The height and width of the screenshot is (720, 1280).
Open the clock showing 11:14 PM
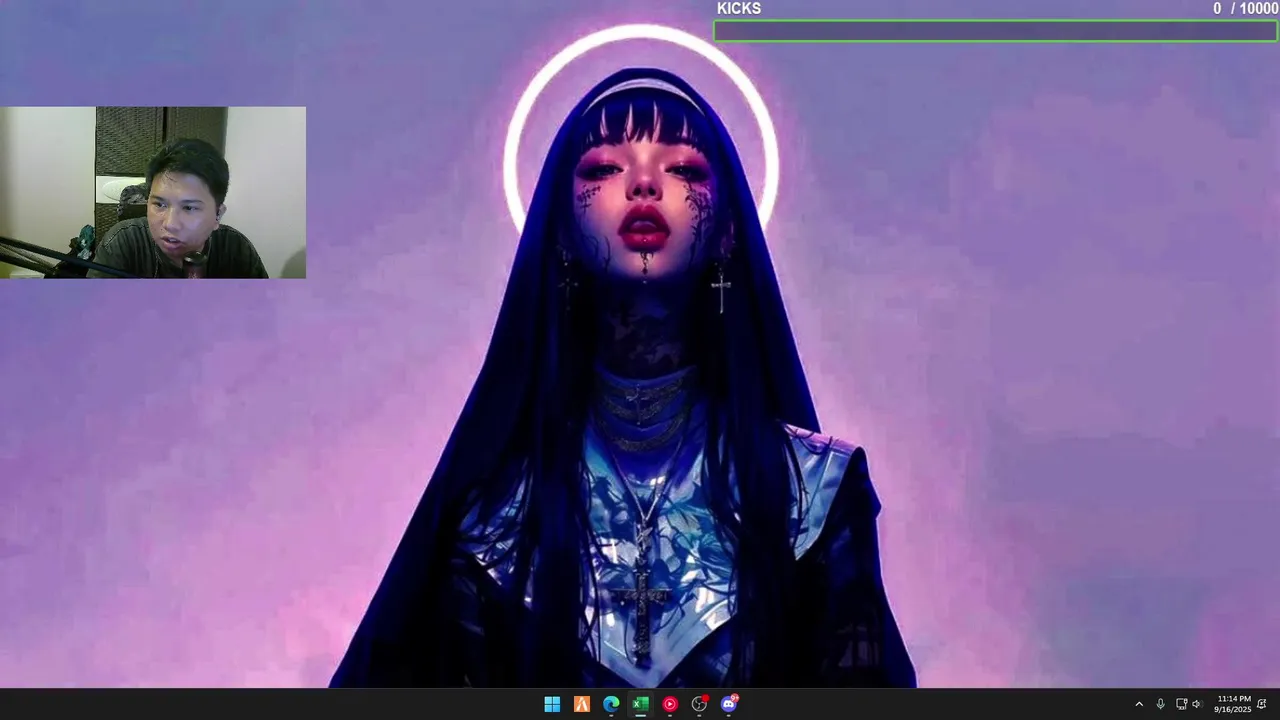(1233, 704)
